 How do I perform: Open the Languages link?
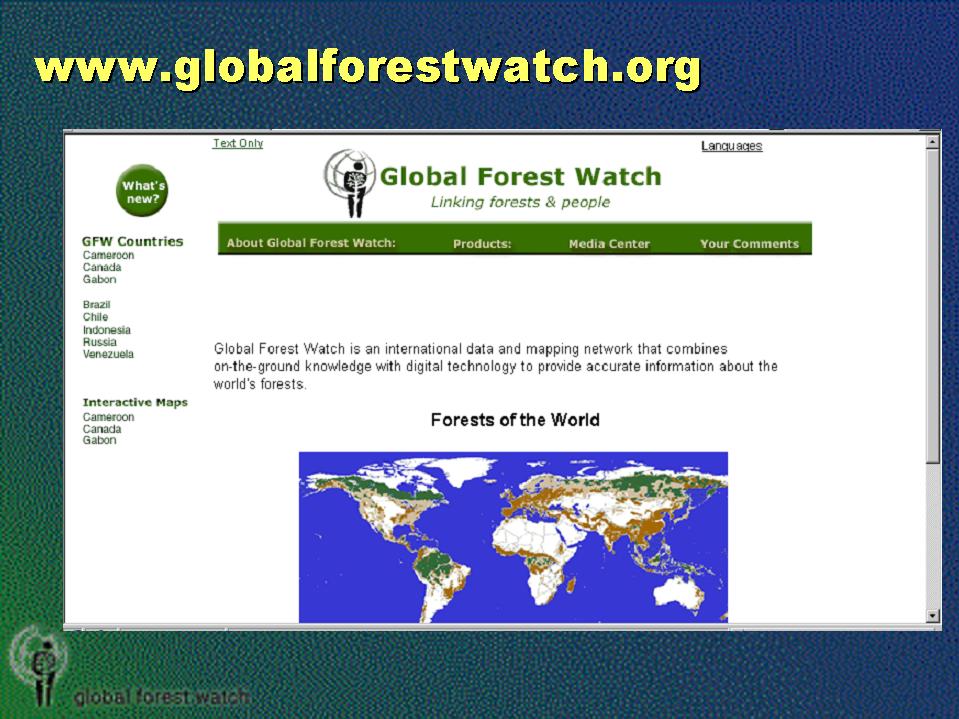click(731, 146)
